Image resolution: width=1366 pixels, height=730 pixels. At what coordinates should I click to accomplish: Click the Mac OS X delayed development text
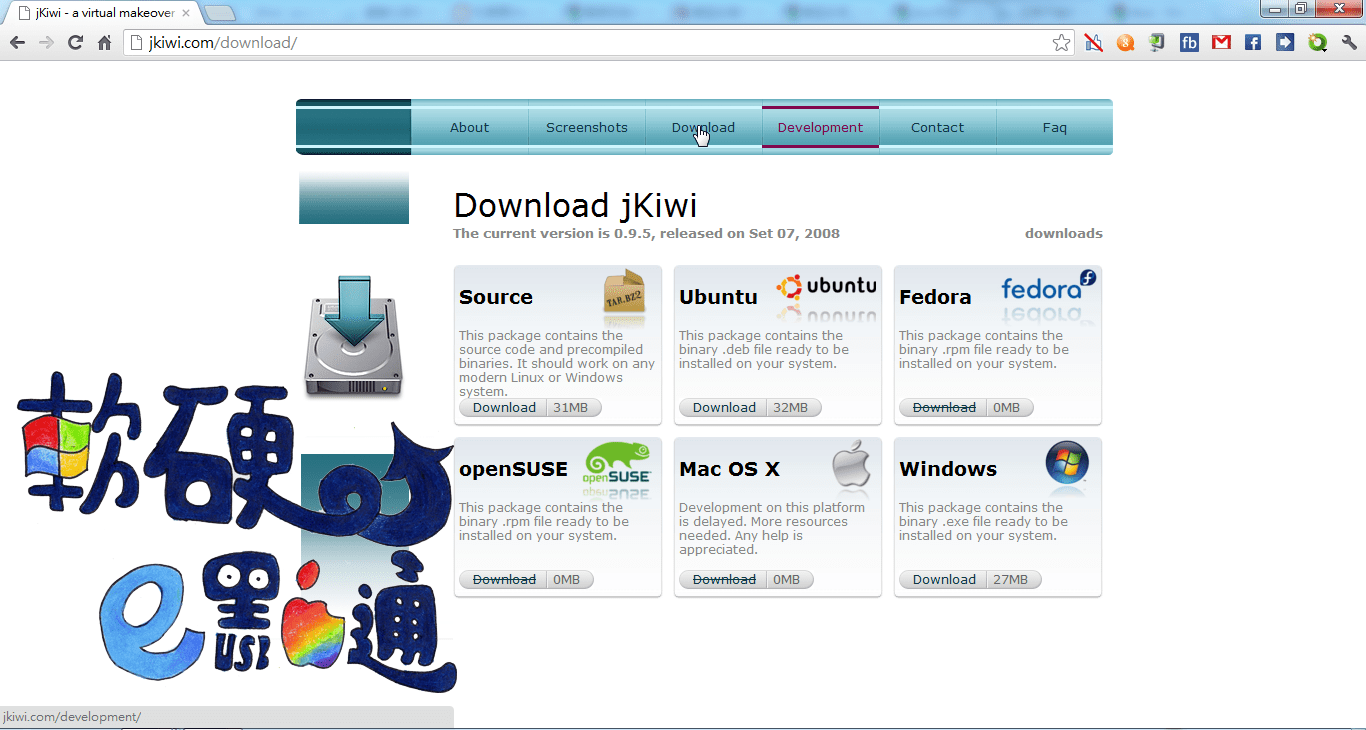click(x=763, y=528)
